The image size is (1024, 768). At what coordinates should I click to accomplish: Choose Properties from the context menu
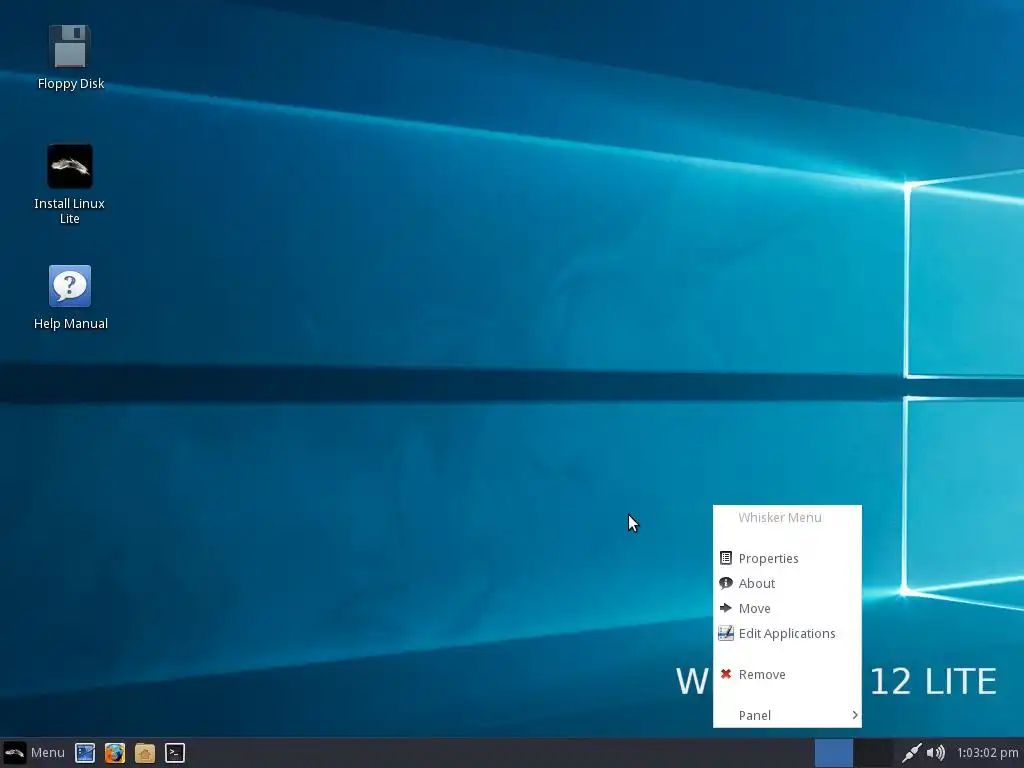787,558
